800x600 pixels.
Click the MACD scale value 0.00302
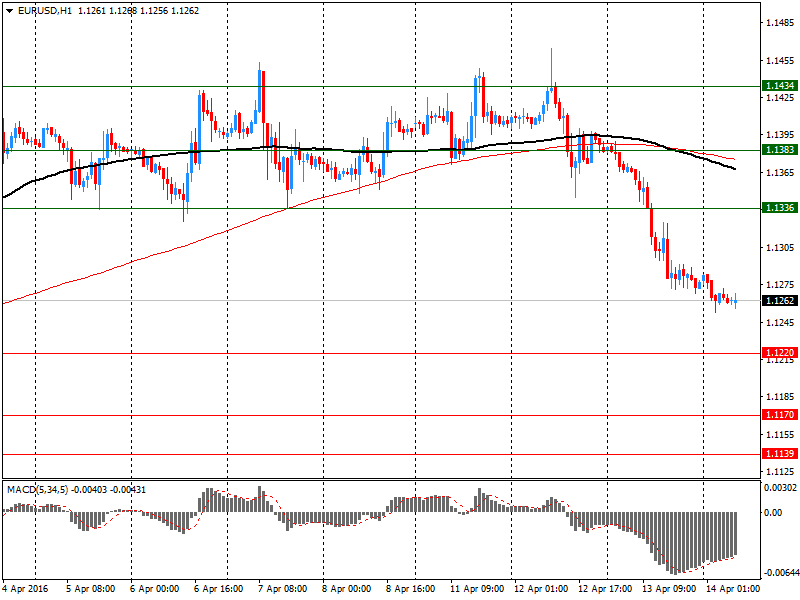781,488
